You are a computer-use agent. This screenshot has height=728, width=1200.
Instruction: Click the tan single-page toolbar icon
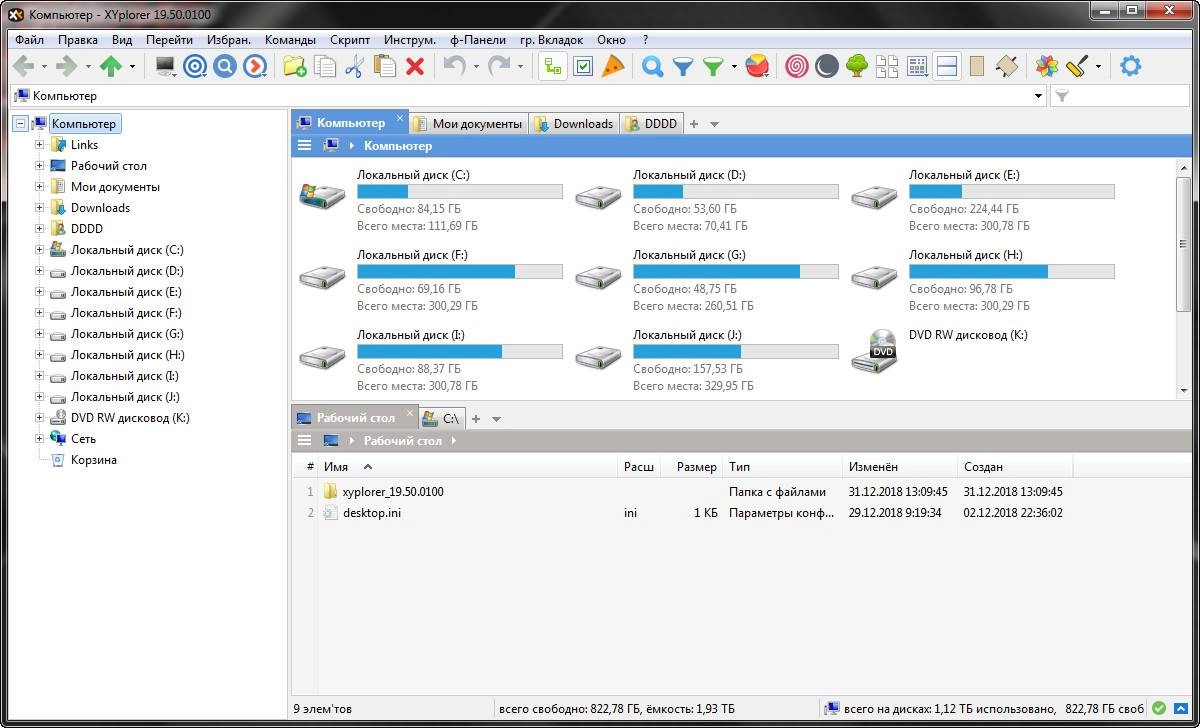pyautogui.click(x=977, y=67)
